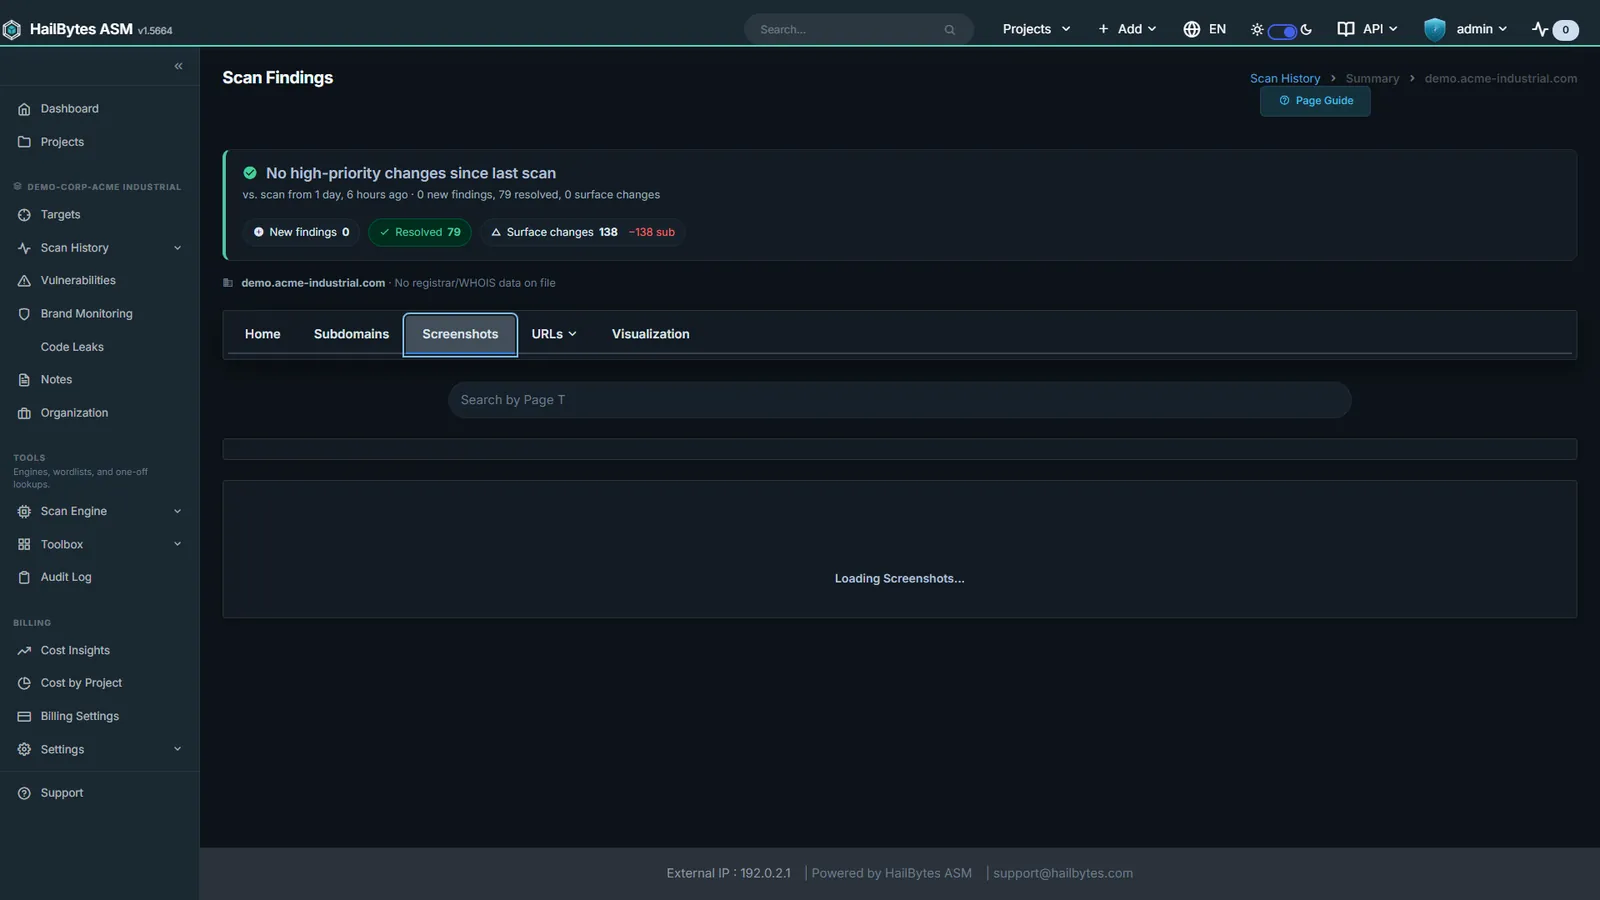Click the Surface changes 138 chip
The image size is (1600, 900).
pos(582,232)
